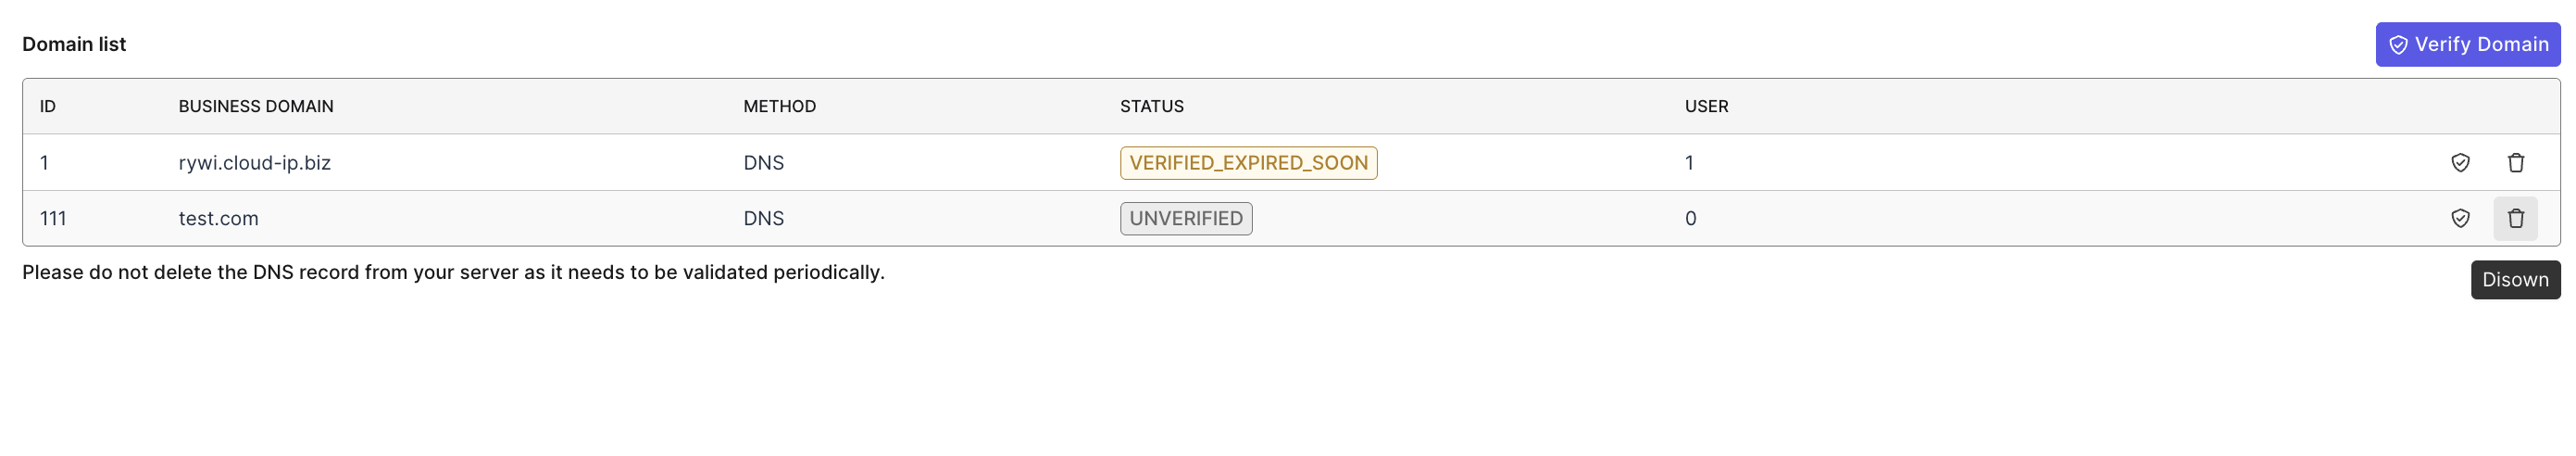2576x456 pixels.
Task: Select the METHOD column header
Action: click(779, 107)
